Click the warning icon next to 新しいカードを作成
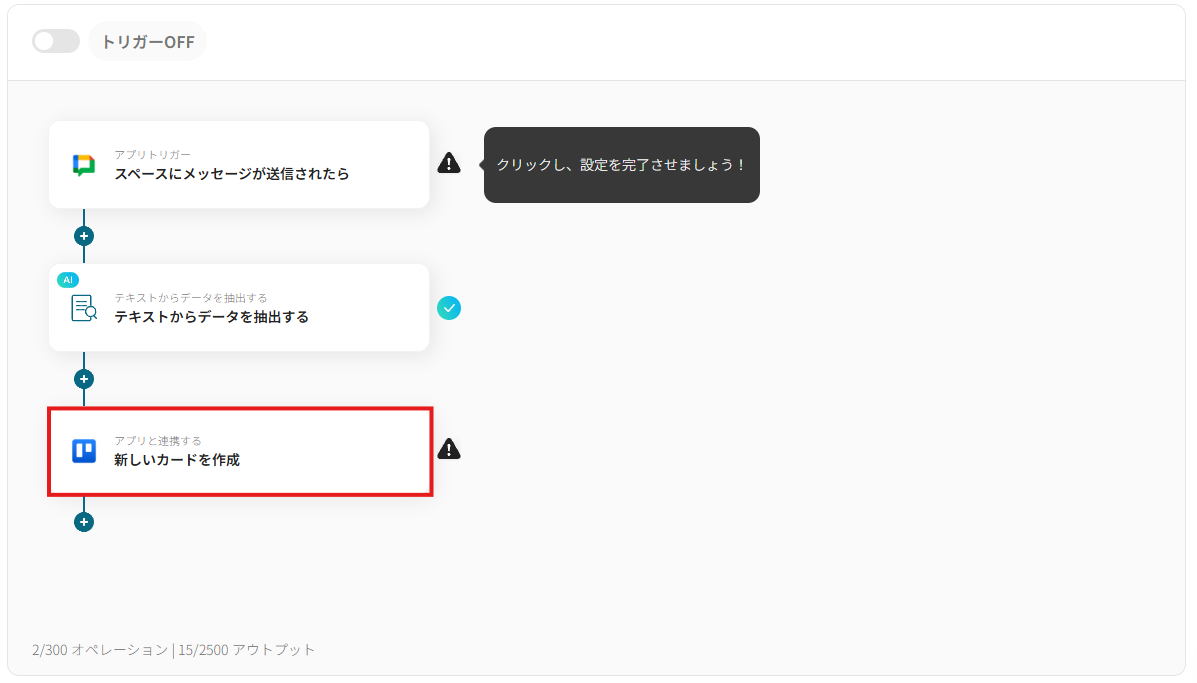 point(449,450)
